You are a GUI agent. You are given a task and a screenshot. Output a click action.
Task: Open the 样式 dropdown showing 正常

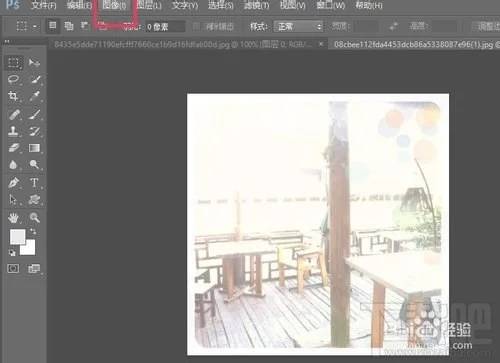click(x=298, y=26)
